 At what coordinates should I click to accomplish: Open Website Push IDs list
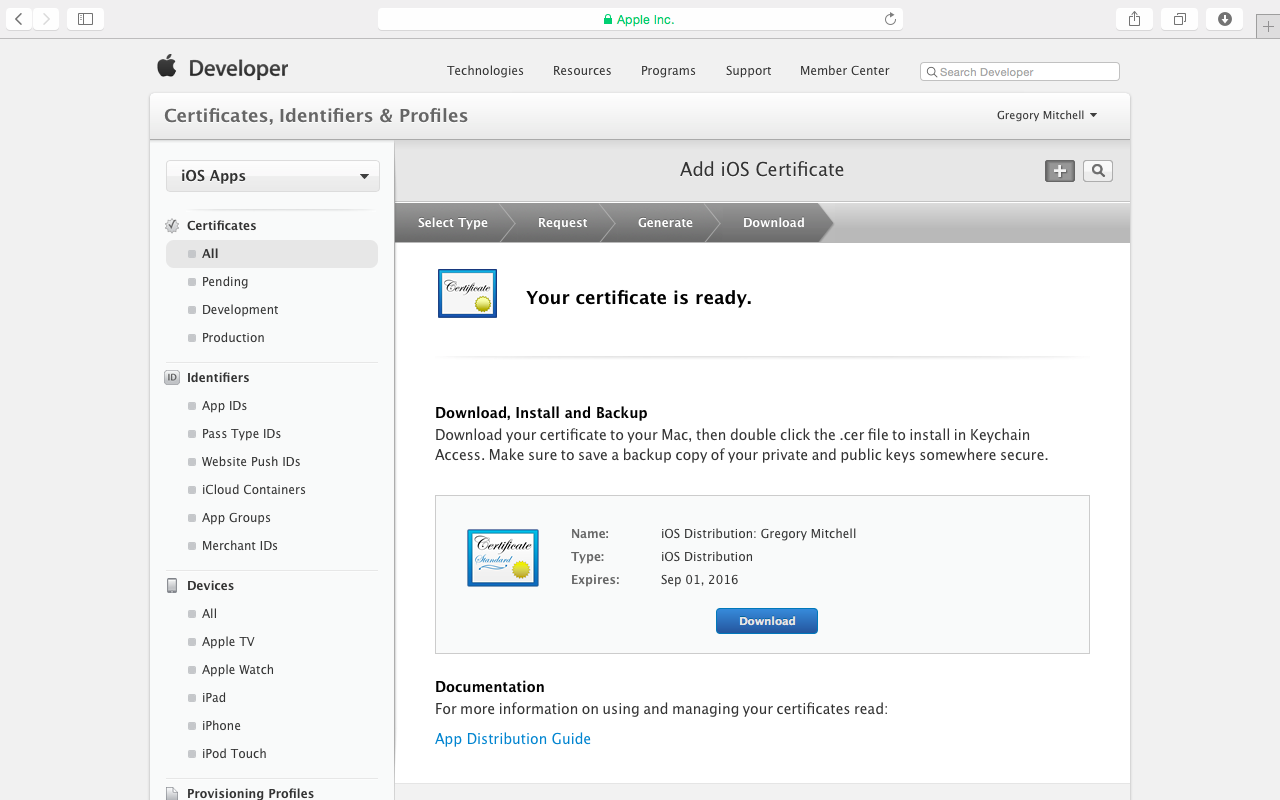(251, 462)
